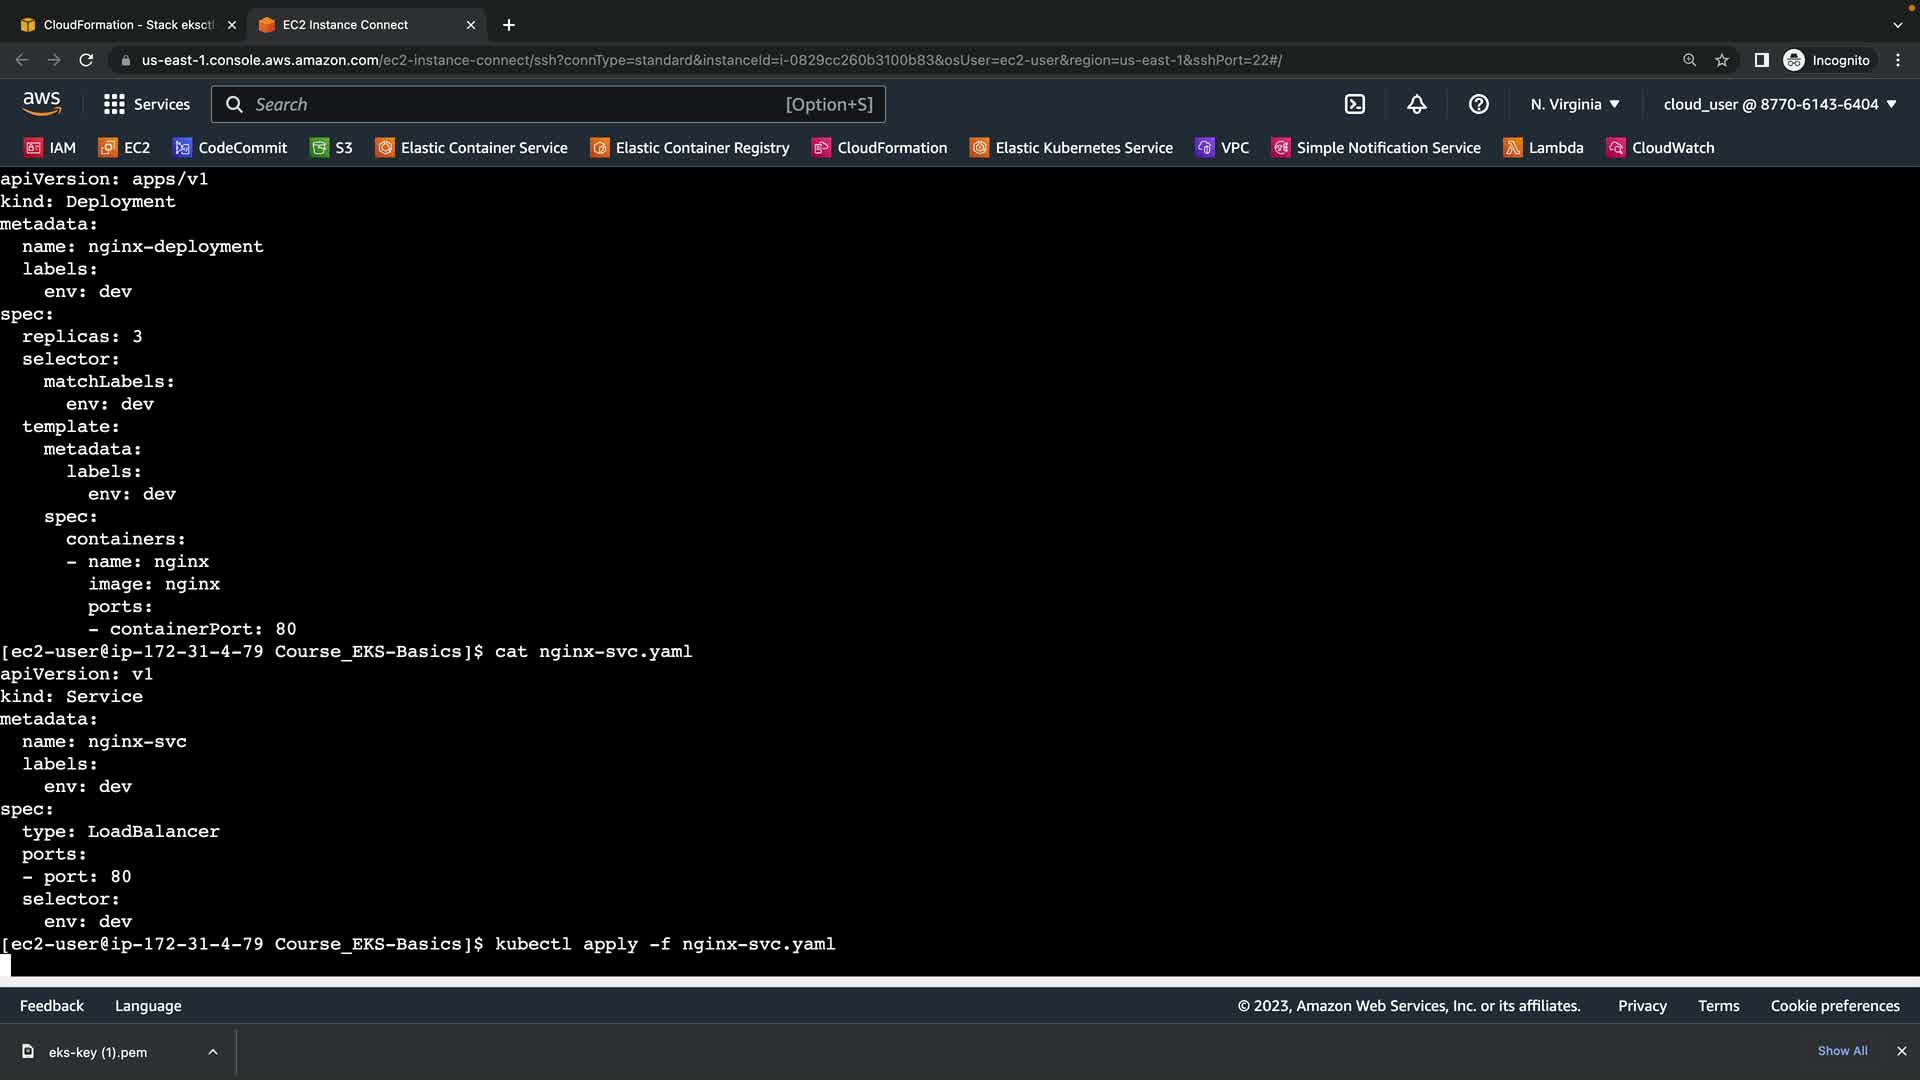
Task: Open the Services grid menu
Action: 146,104
